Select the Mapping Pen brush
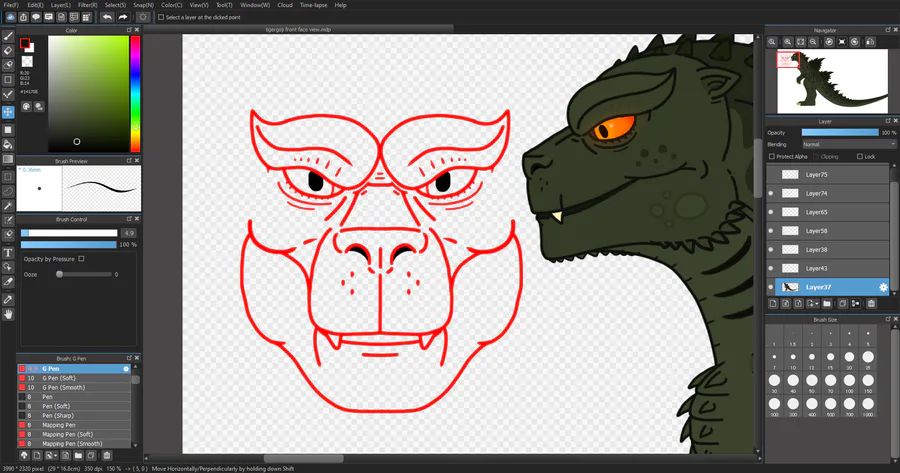Viewport: 900px width, 473px height. point(74,425)
